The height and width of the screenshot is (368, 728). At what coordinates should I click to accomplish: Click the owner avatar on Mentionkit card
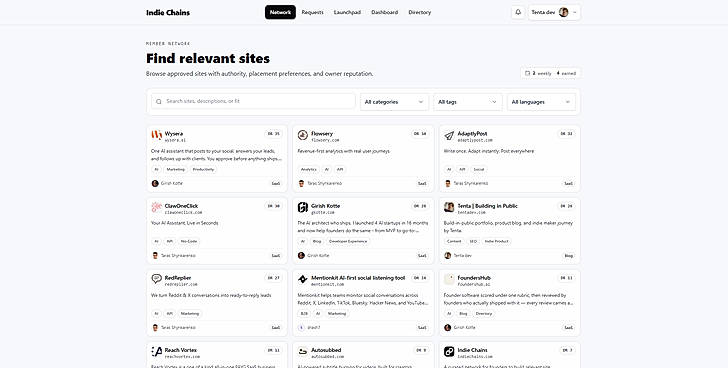[x=301, y=328]
